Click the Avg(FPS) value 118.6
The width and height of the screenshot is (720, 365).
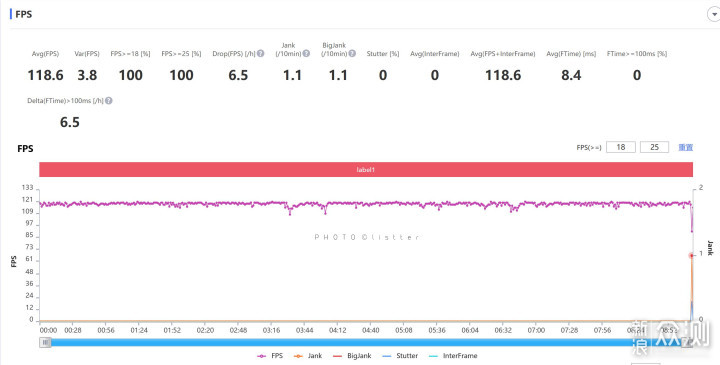coord(45,75)
